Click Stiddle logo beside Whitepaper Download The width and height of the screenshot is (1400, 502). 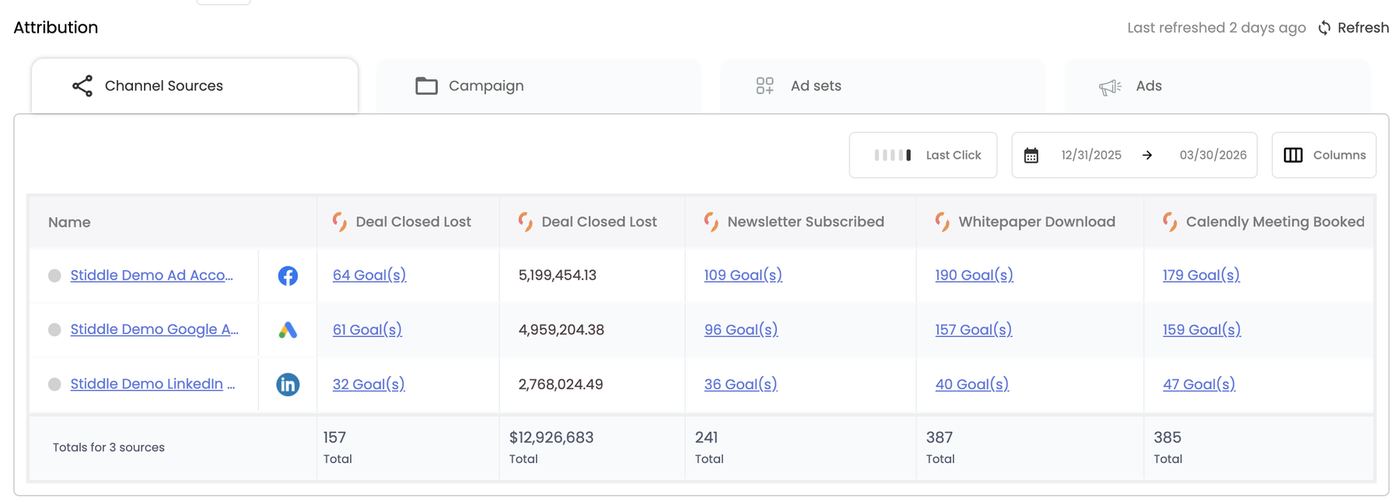point(942,222)
